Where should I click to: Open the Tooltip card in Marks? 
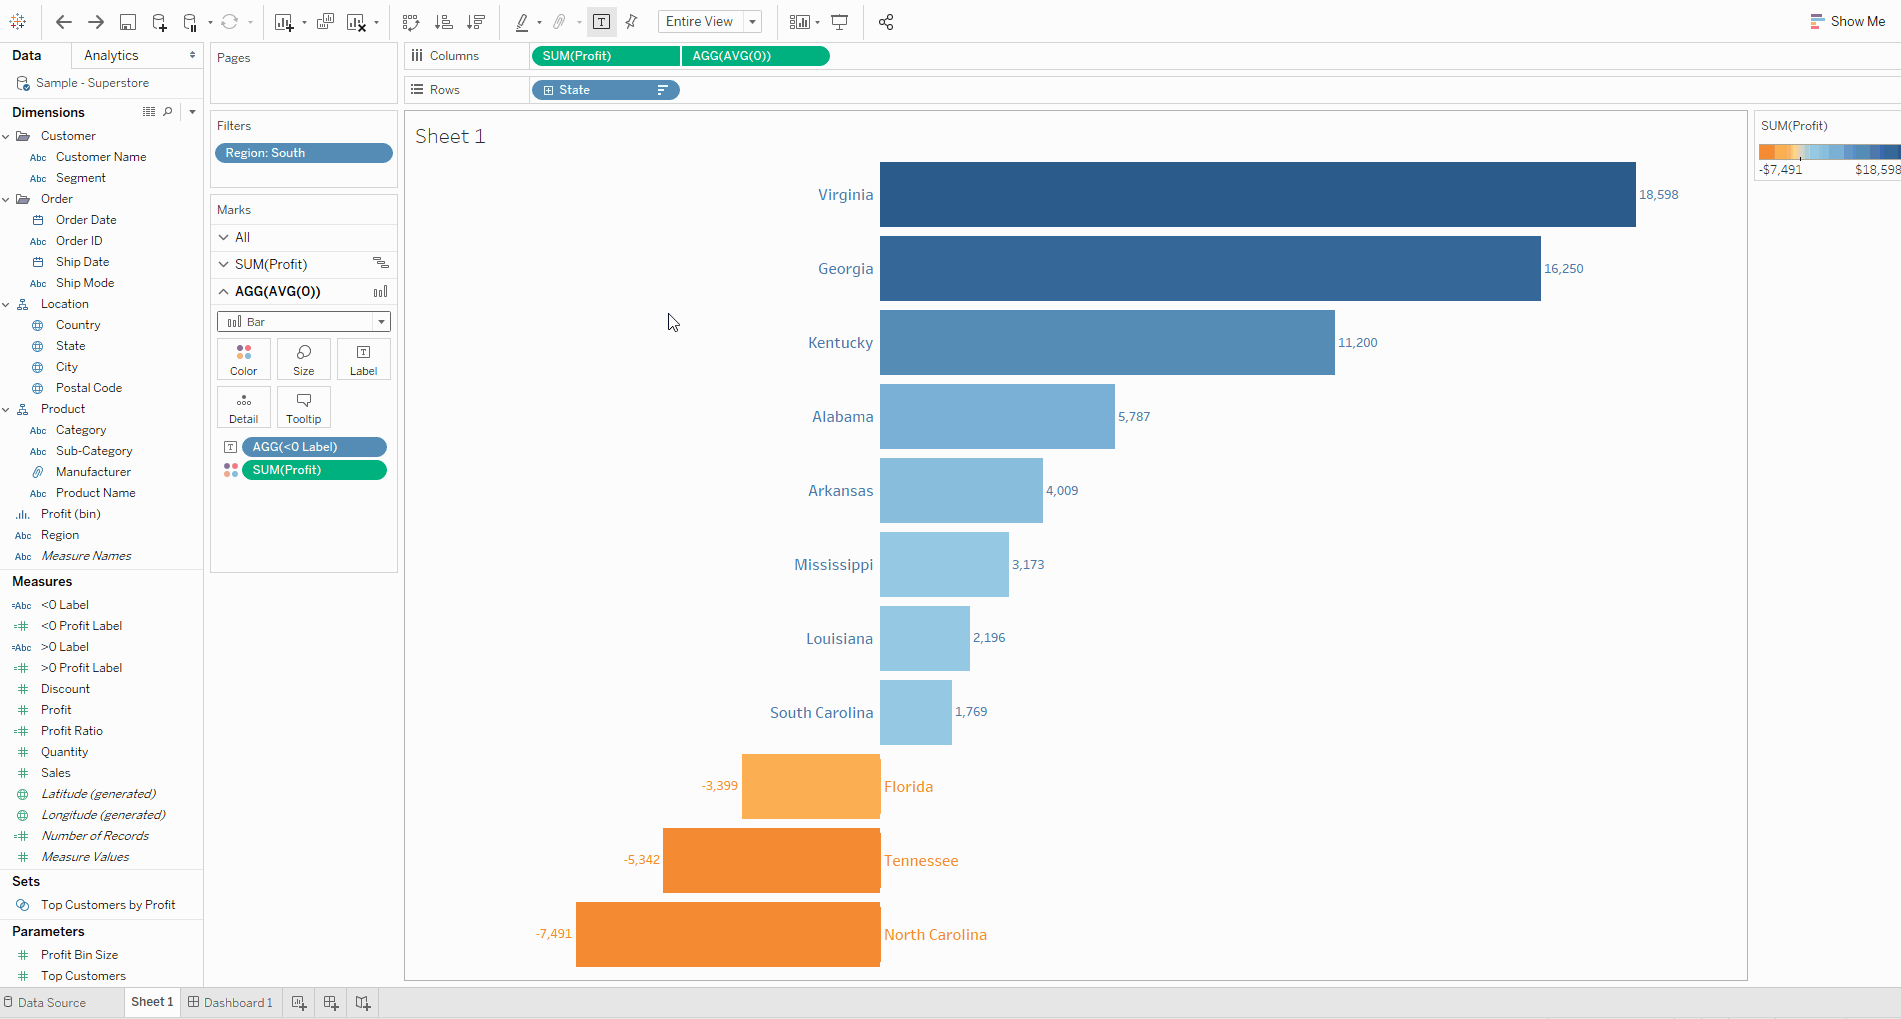(x=304, y=408)
